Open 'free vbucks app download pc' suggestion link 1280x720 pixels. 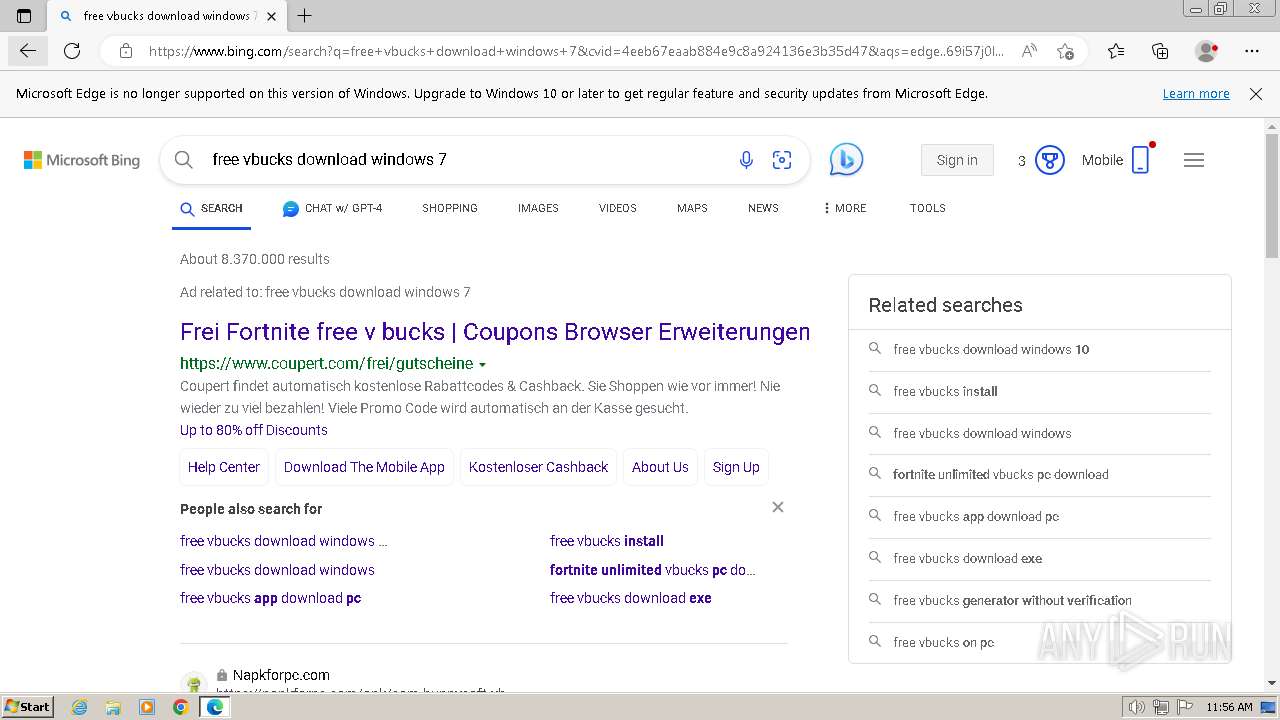tap(271, 598)
